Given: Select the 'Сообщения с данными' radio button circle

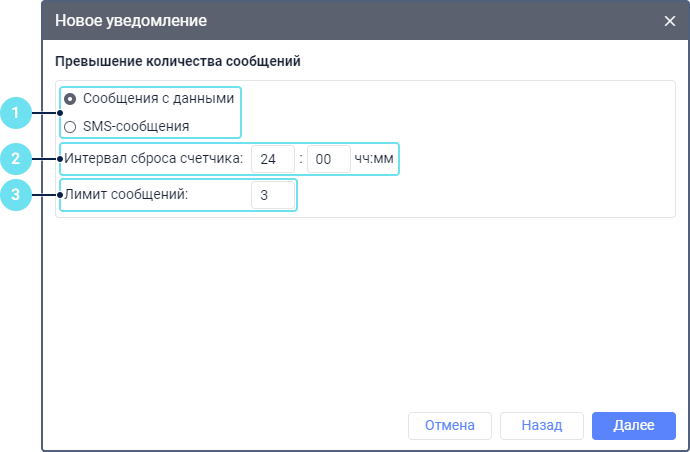Looking at the screenshot, I should pyautogui.click(x=70, y=99).
